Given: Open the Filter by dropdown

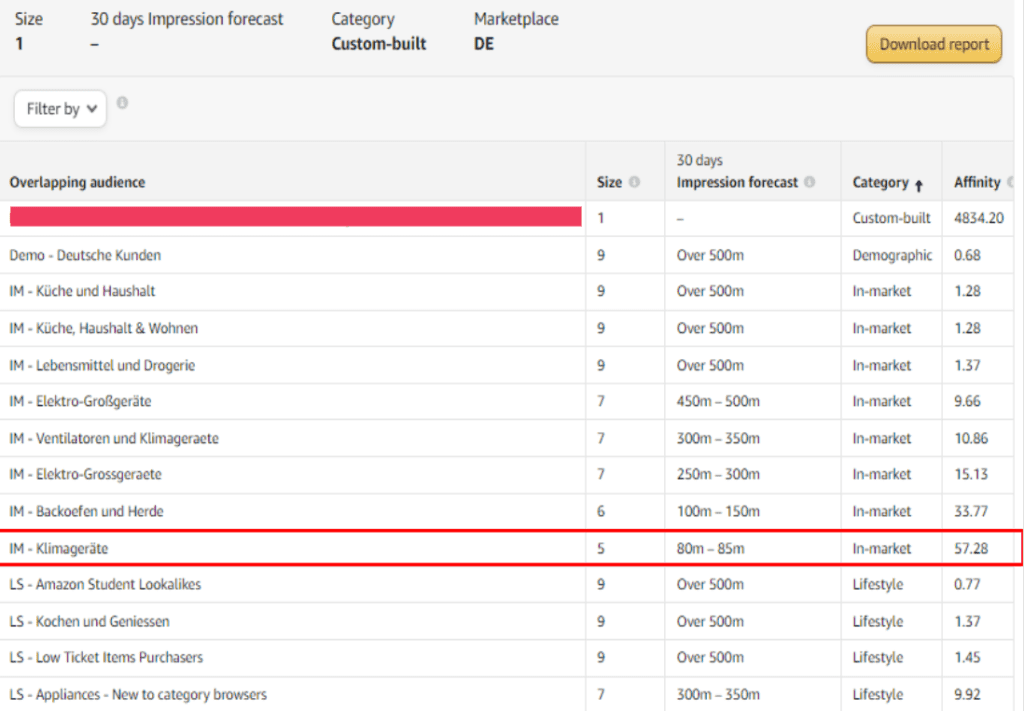Looking at the screenshot, I should click(x=59, y=109).
